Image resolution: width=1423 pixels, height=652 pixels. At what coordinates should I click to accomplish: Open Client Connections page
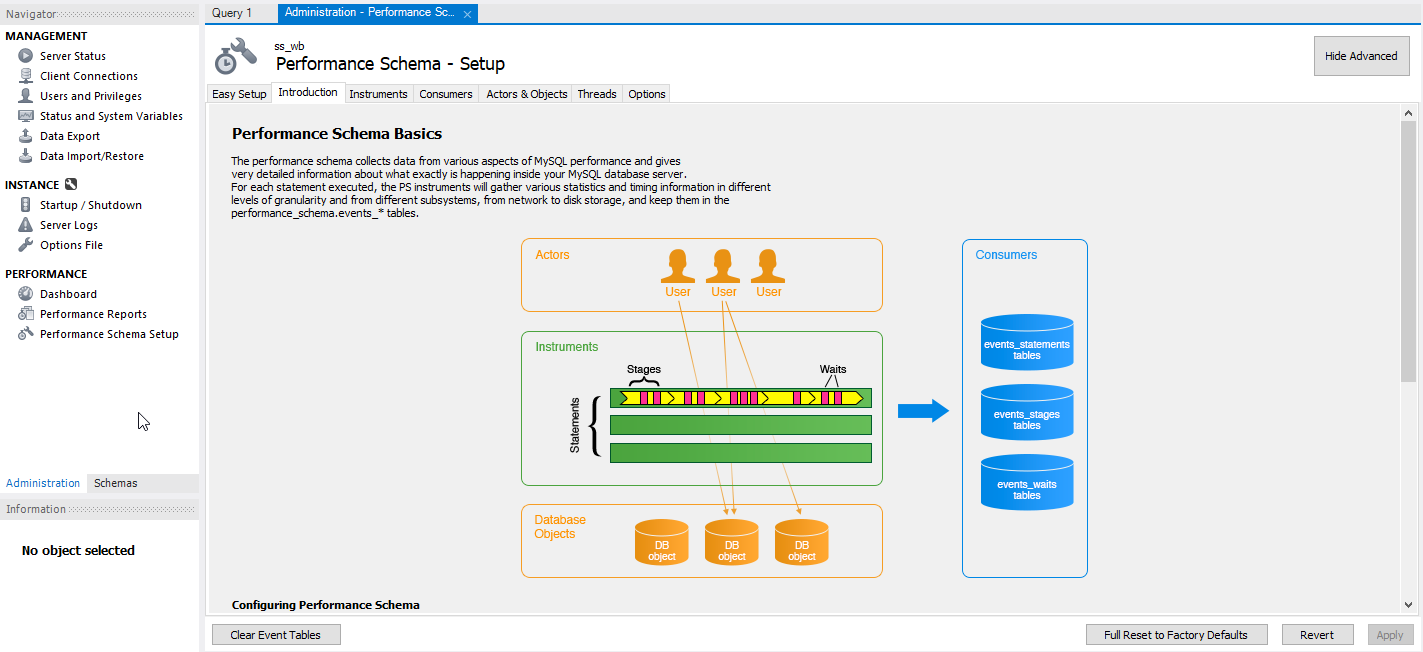[89, 76]
